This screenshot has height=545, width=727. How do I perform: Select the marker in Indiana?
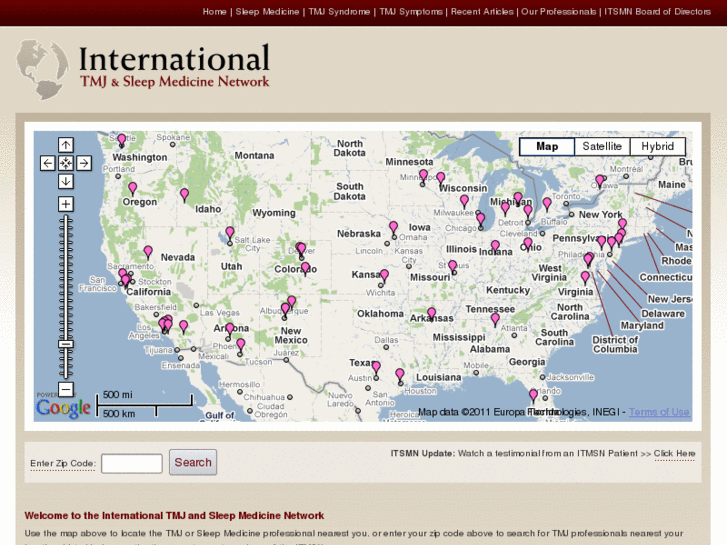[x=495, y=246]
